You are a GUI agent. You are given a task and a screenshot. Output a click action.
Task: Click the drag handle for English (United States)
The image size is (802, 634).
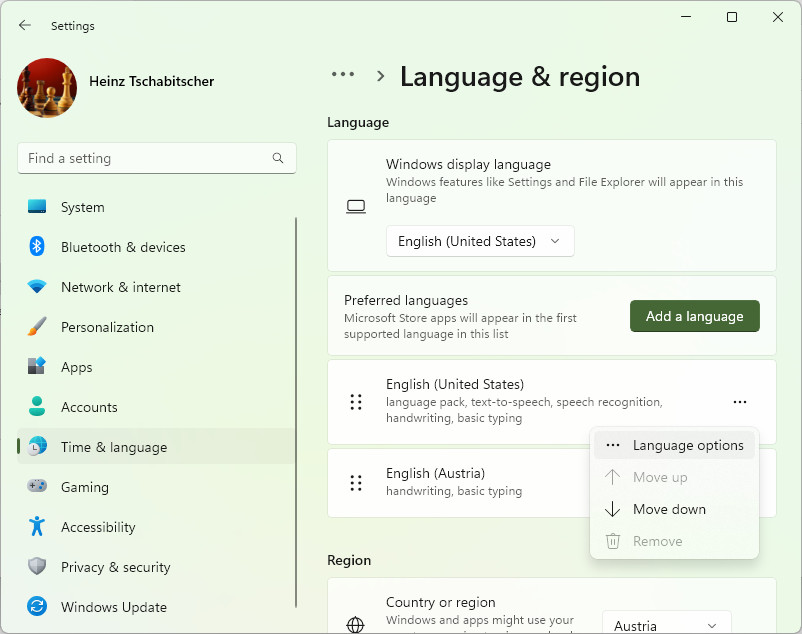356,402
